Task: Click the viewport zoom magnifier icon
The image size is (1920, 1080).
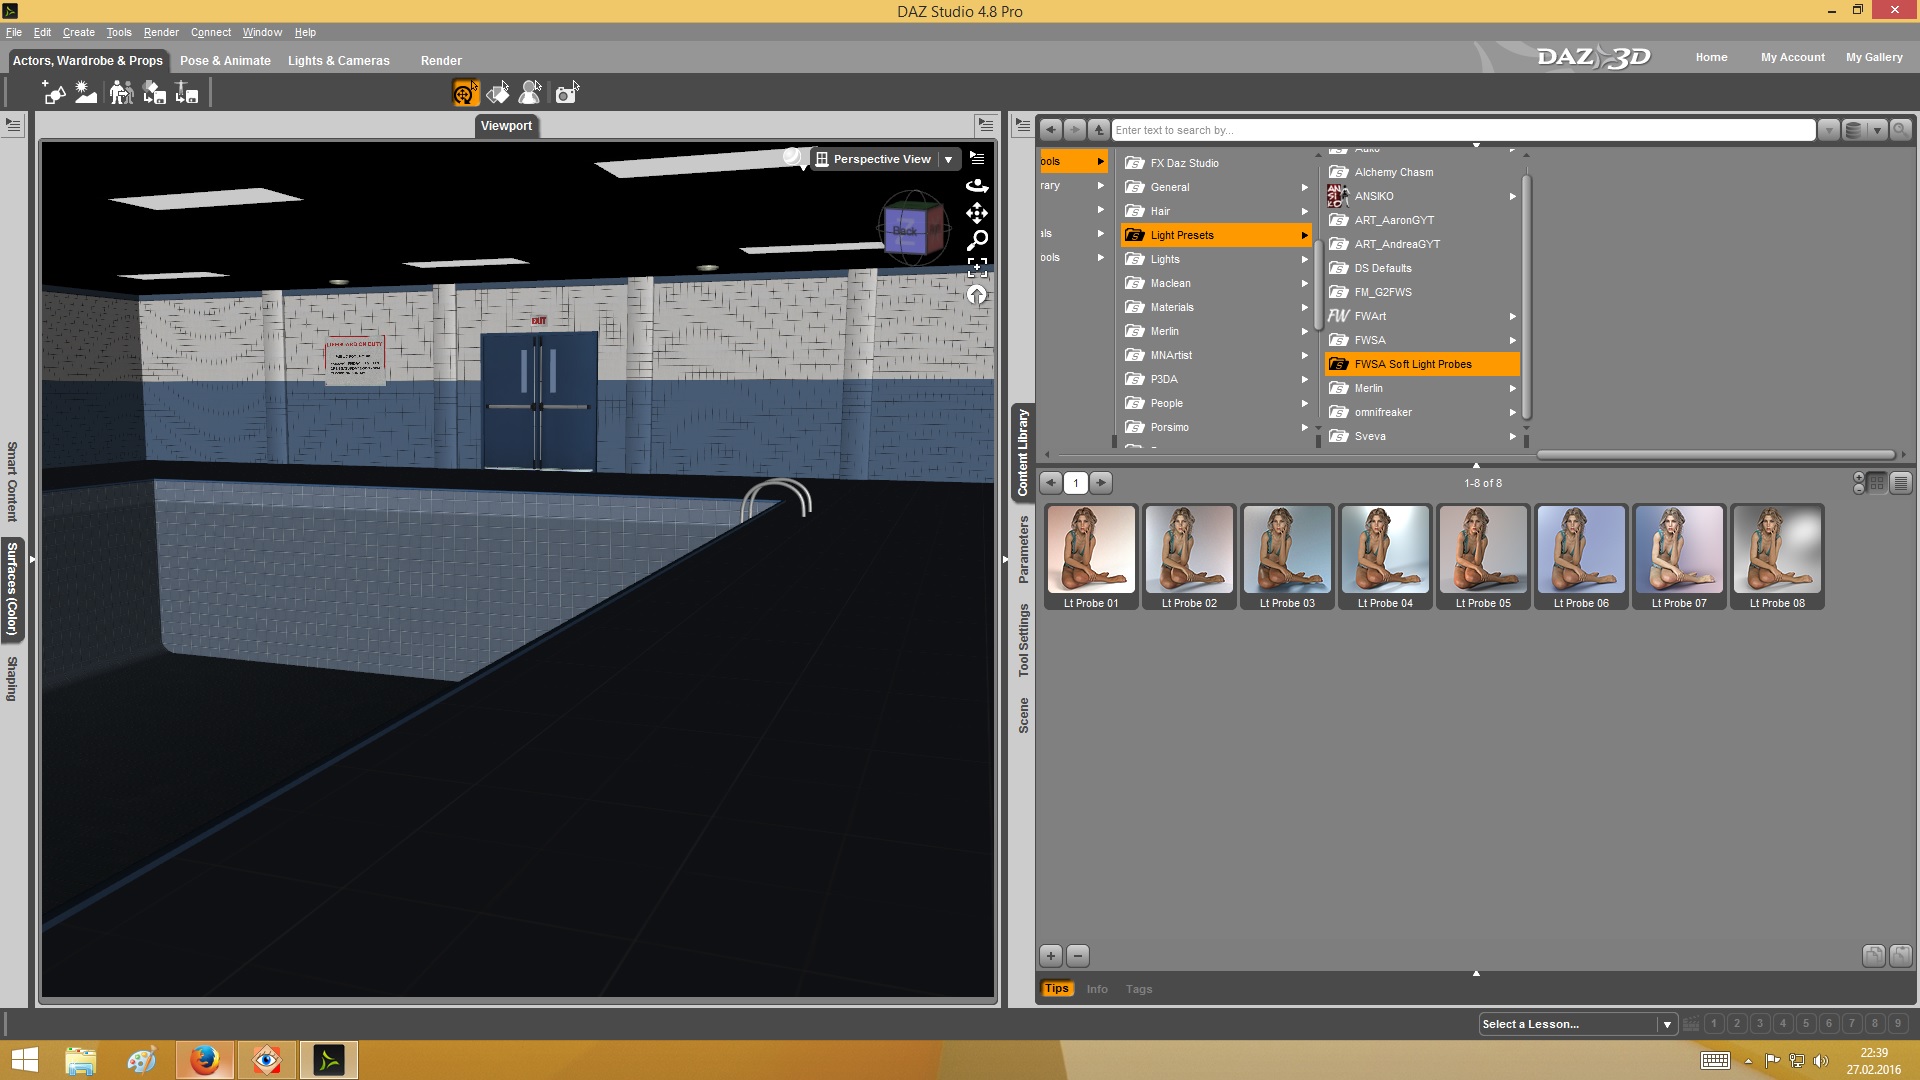Action: coord(977,240)
